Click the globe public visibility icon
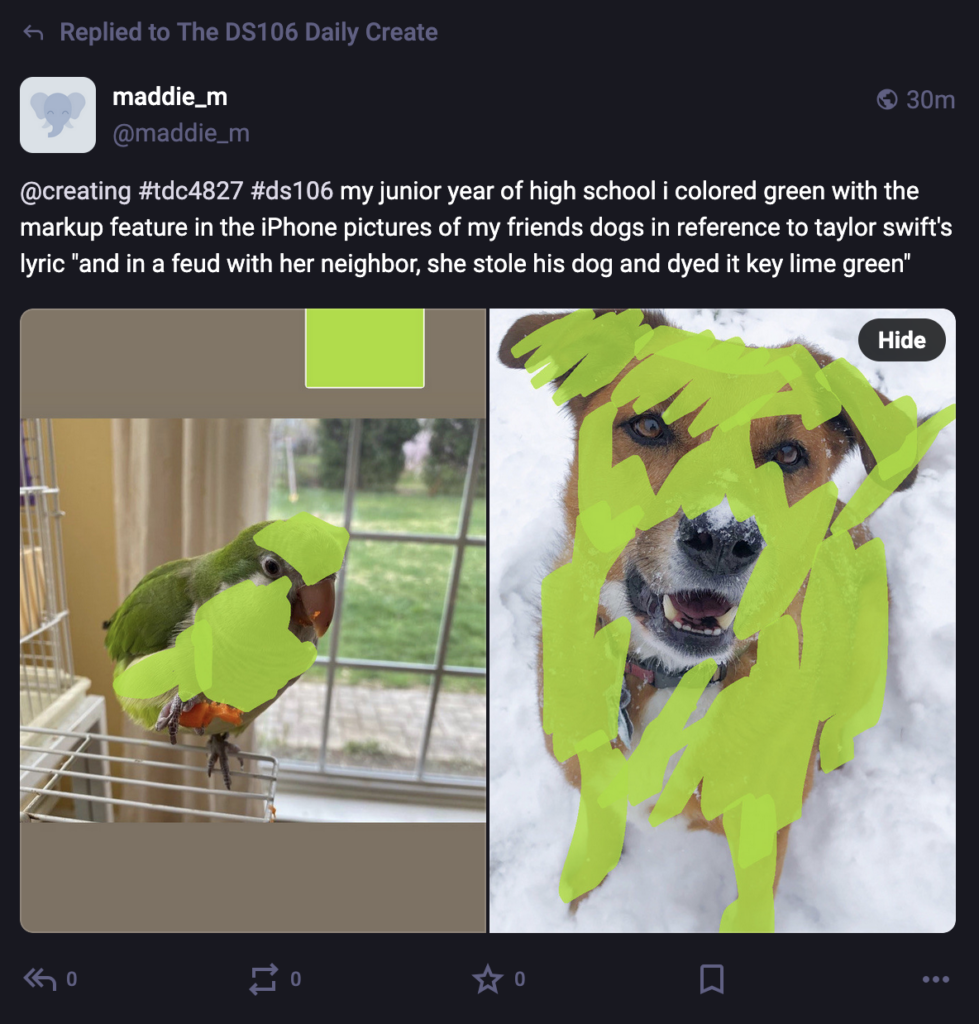Viewport: 979px width, 1024px height. [886, 99]
